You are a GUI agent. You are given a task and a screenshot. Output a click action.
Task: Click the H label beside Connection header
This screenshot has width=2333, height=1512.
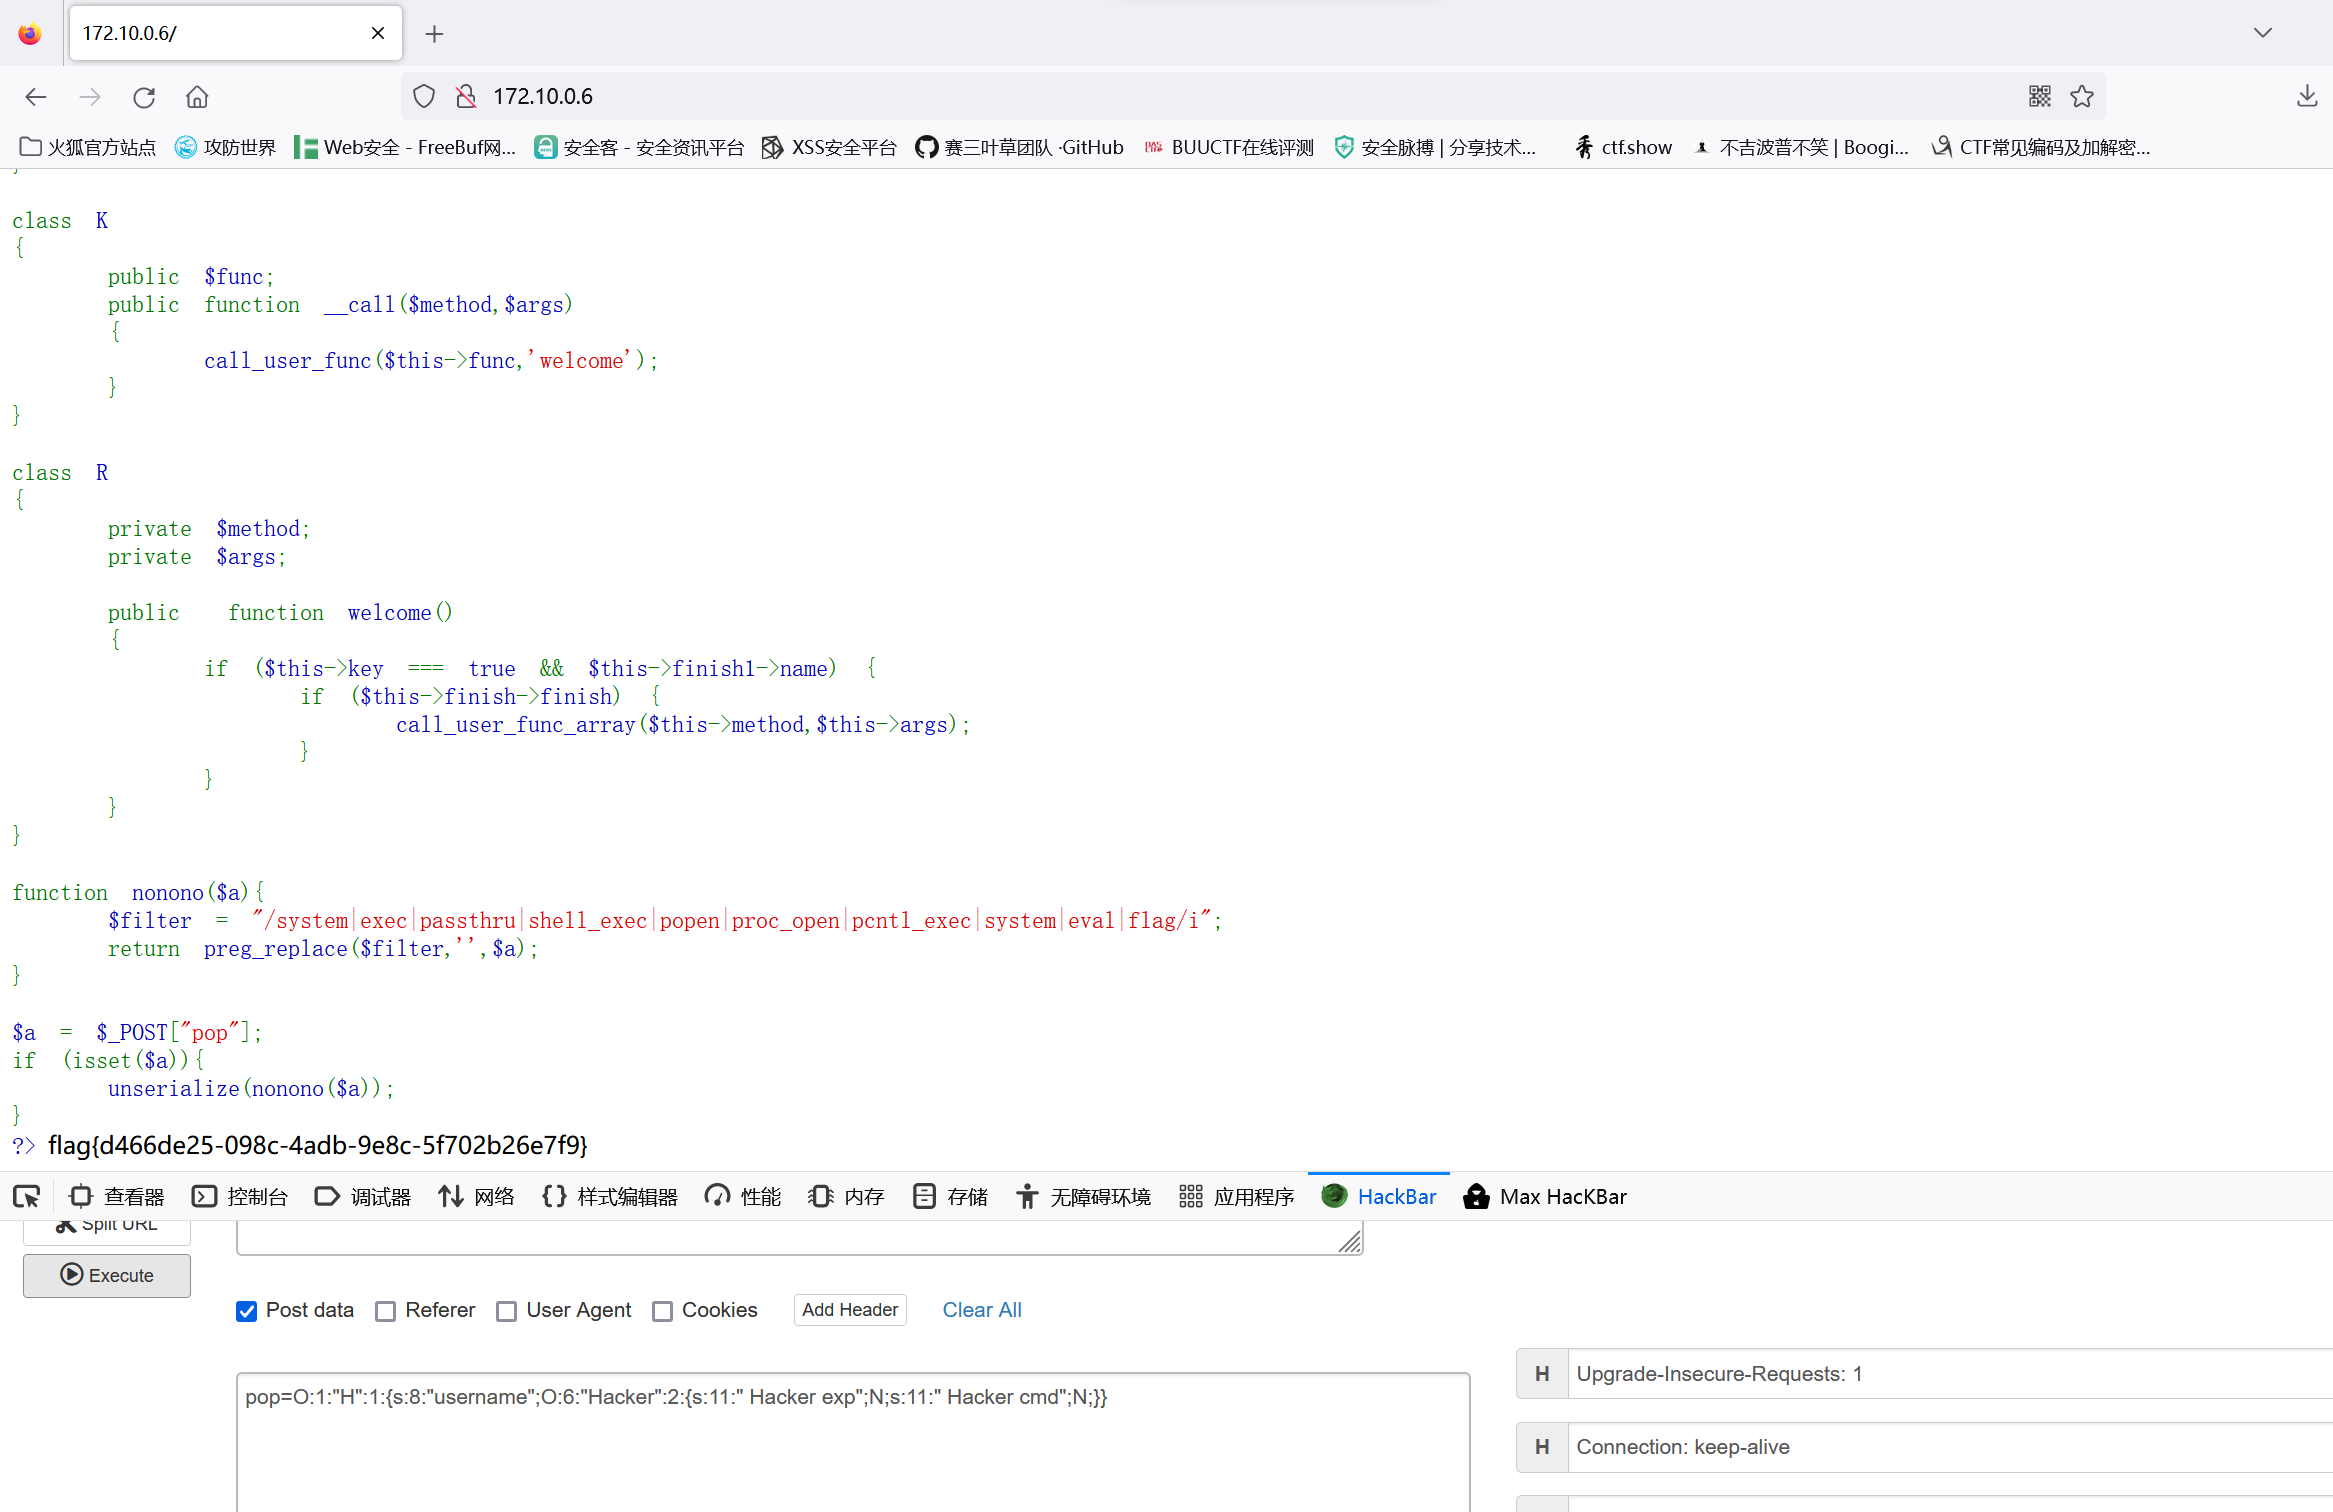click(1542, 1447)
